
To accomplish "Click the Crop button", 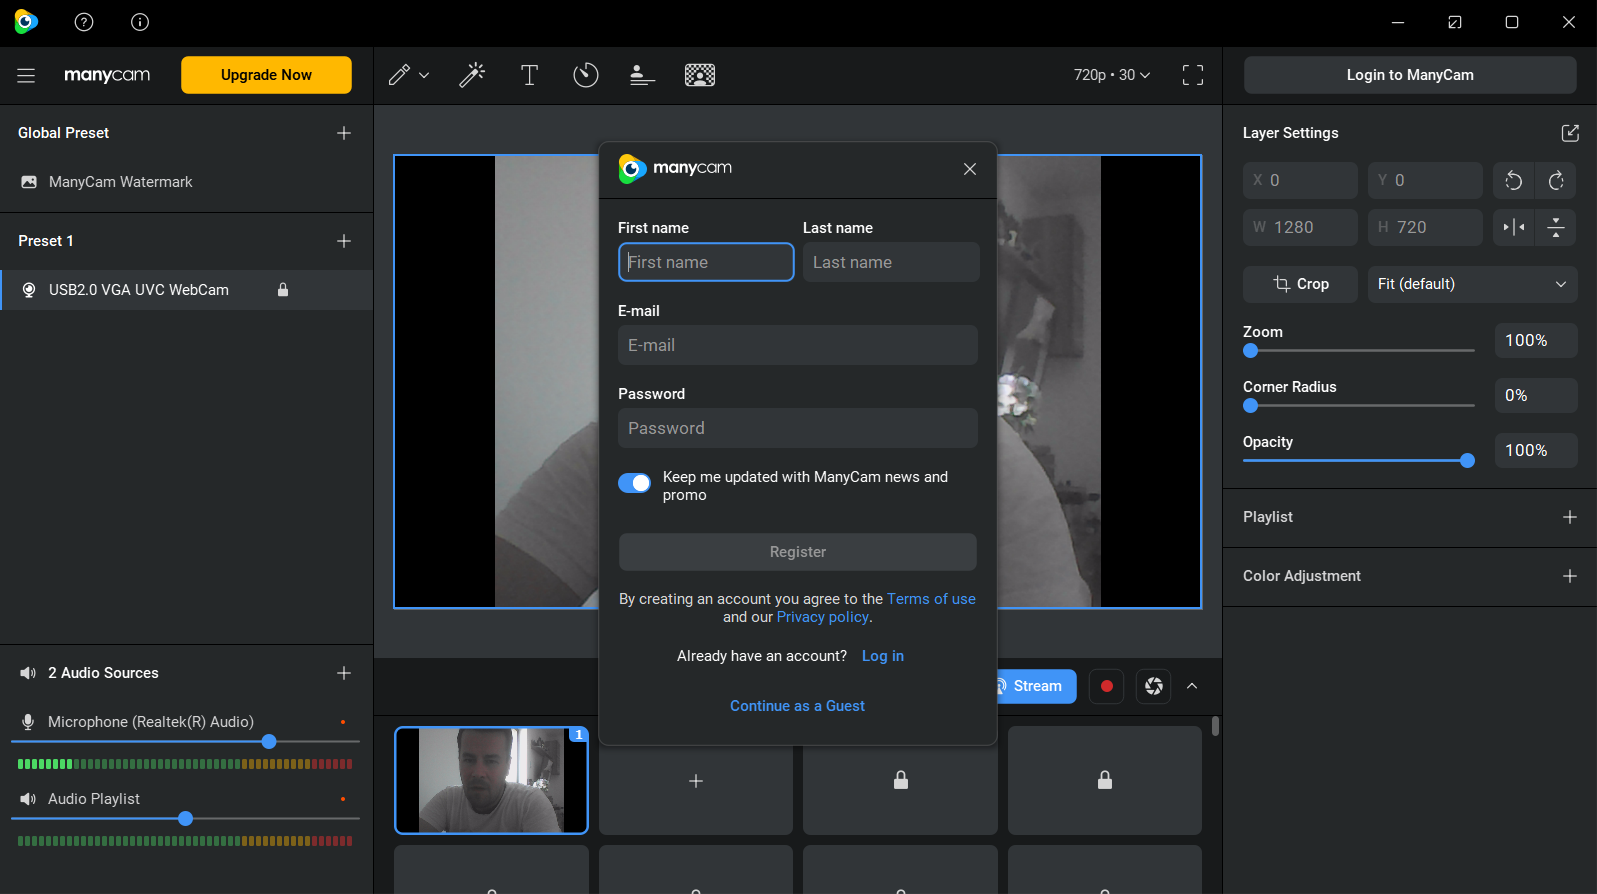I will tap(1300, 284).
